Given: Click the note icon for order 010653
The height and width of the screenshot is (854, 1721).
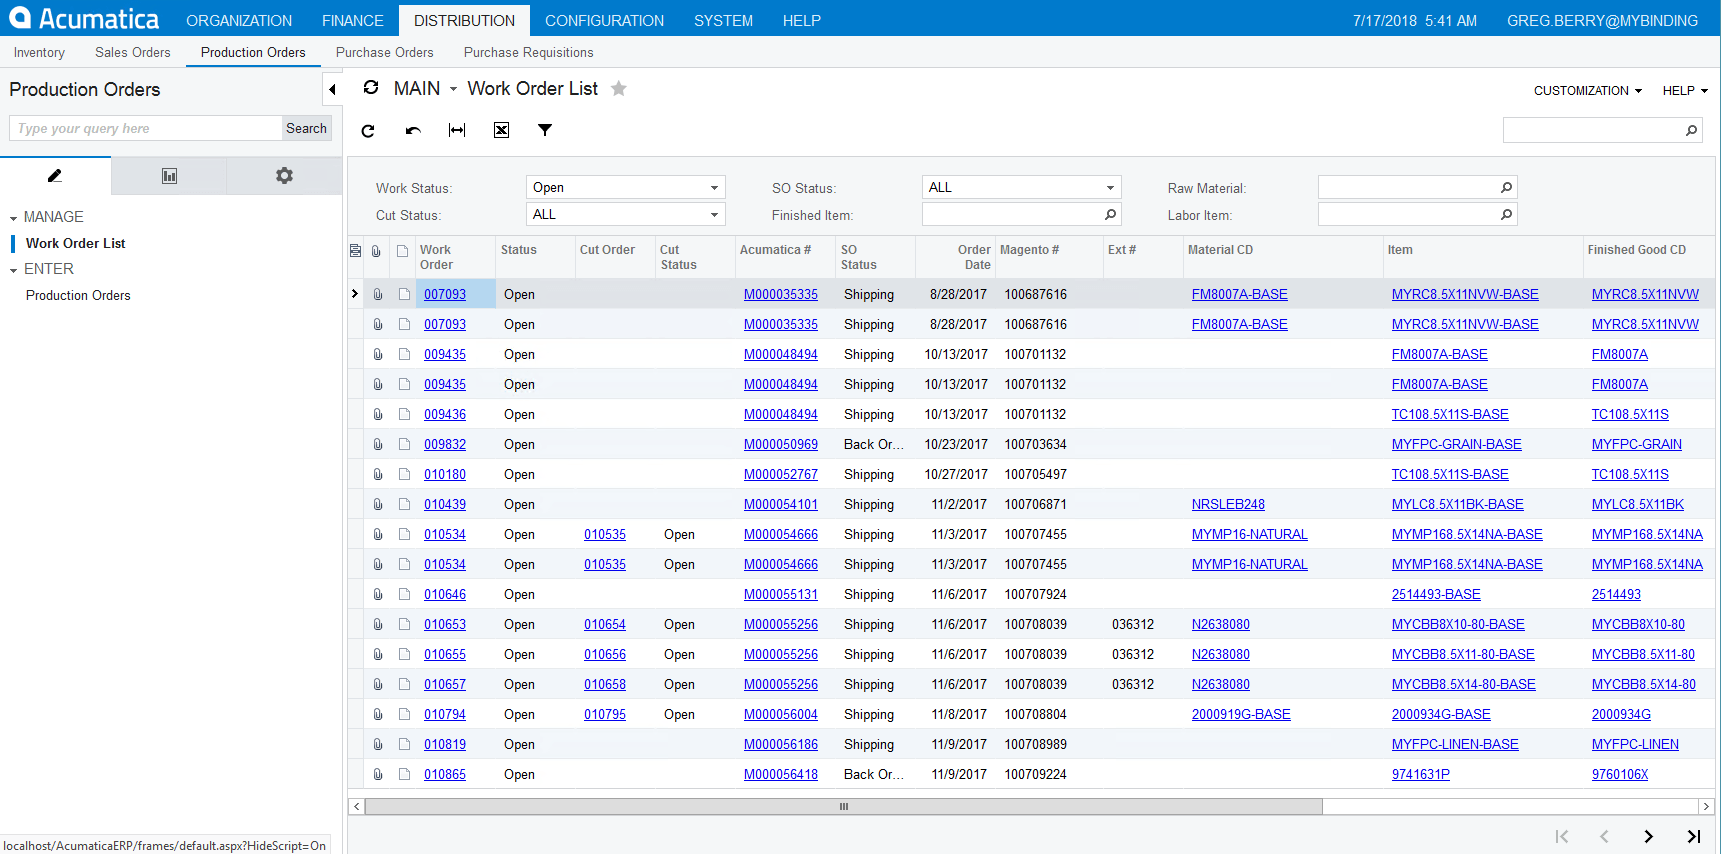Looking at the screenshot, I should [404, 624].
